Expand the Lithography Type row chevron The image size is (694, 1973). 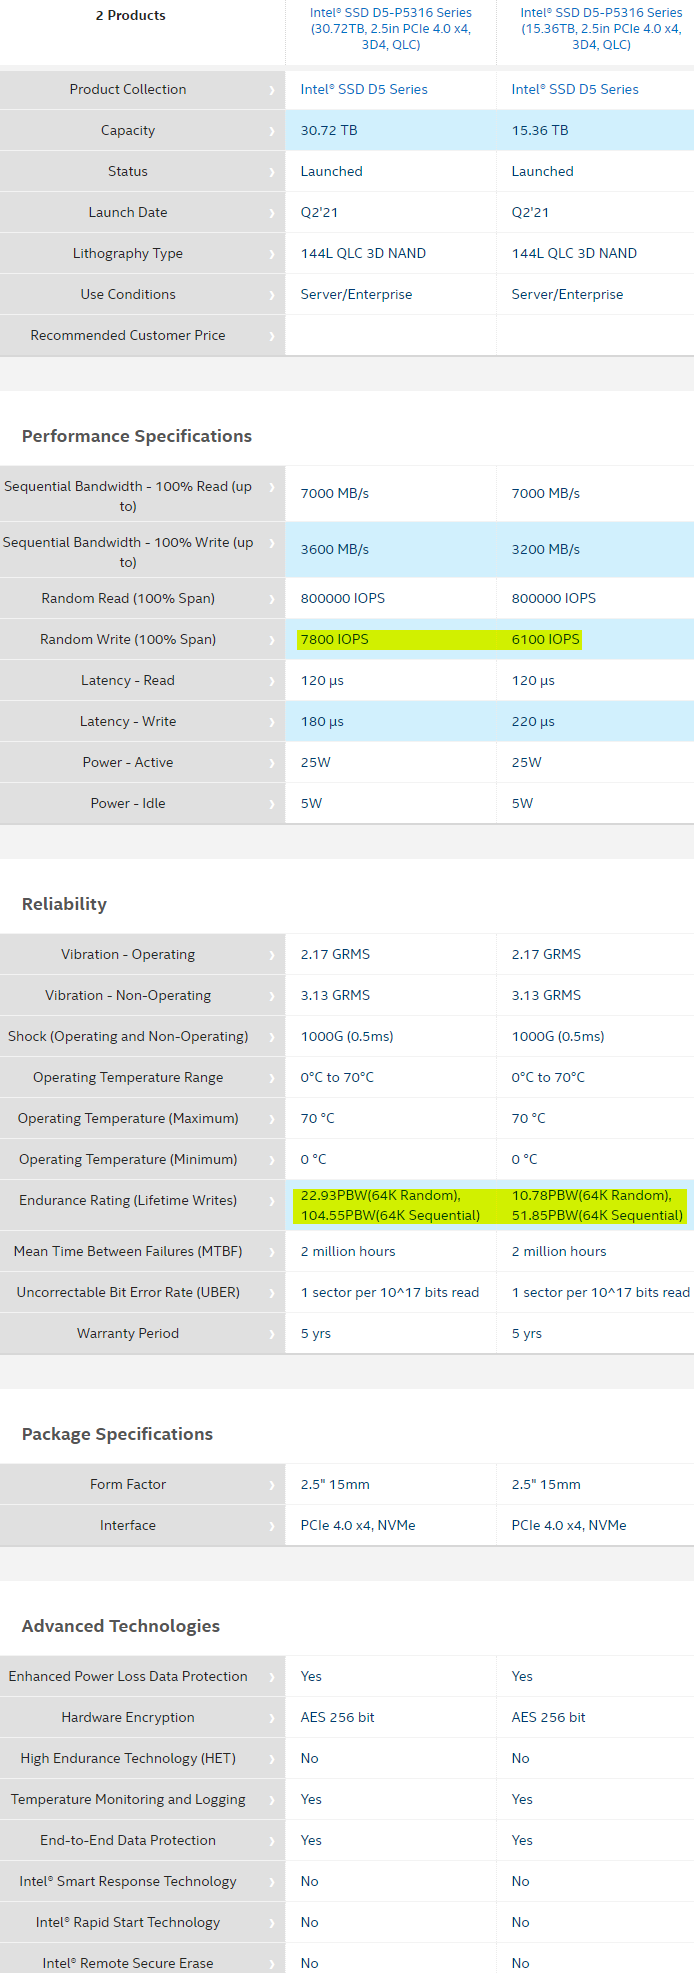[271, 254]
